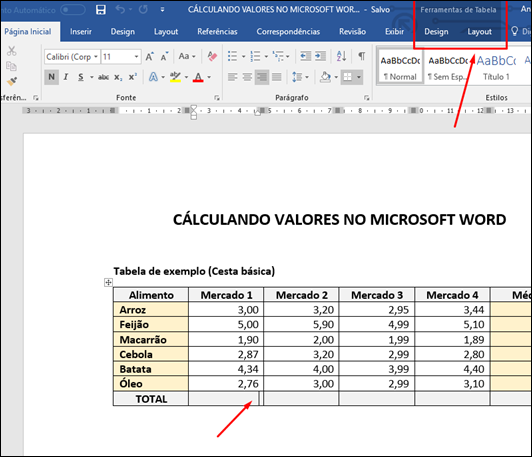Toggle the AutoSave switch
This screenshot has width=532, height=457.
tap(73, 9)
